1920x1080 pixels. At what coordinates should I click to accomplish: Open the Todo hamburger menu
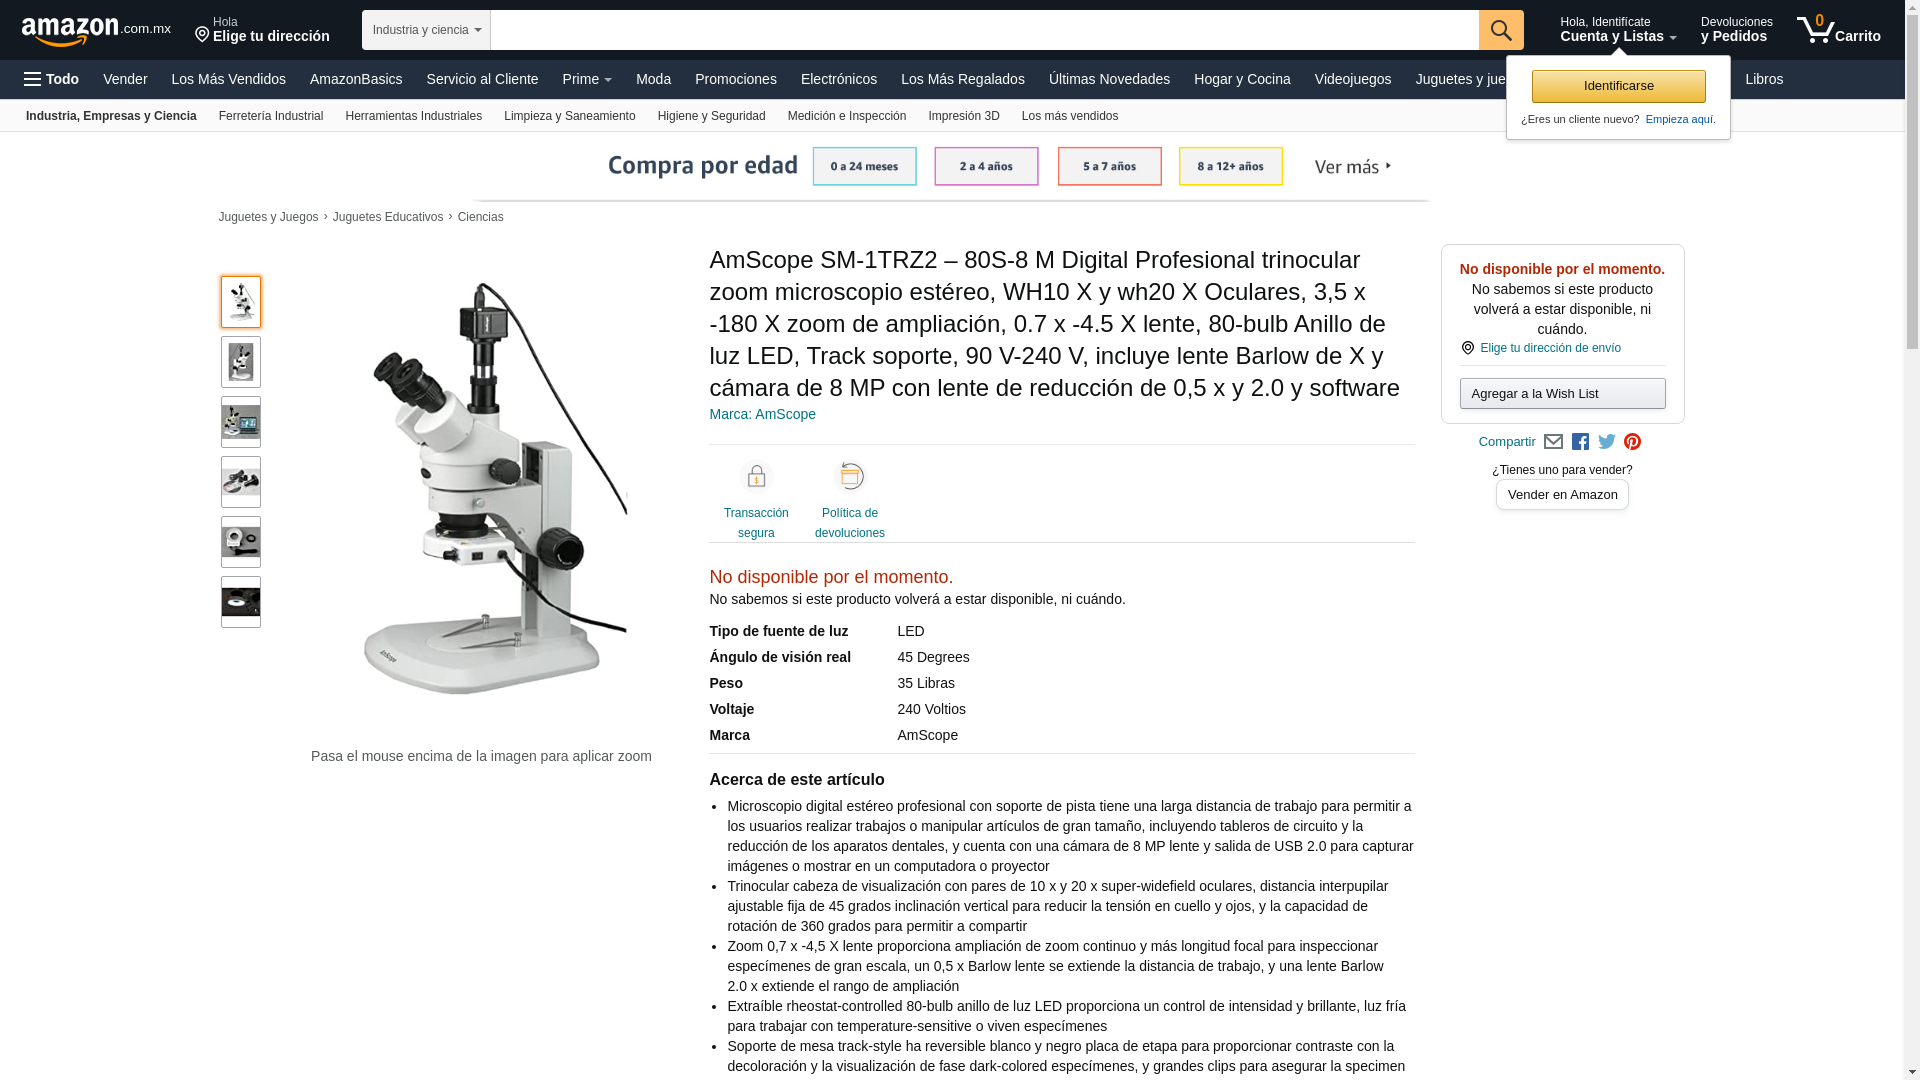[x=51, y=79]
